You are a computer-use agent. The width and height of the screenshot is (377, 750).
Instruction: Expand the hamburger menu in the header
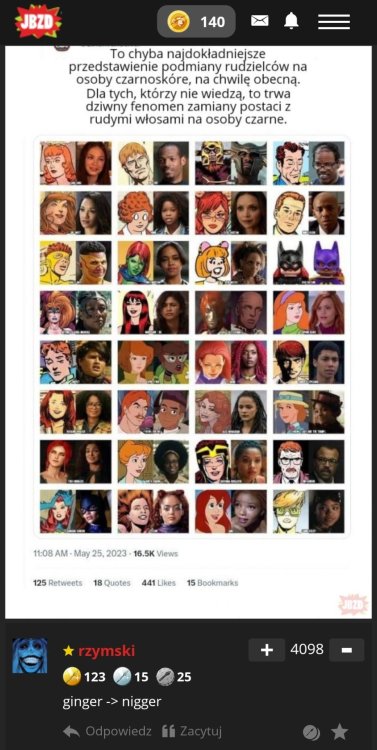(x=334, y=22)
